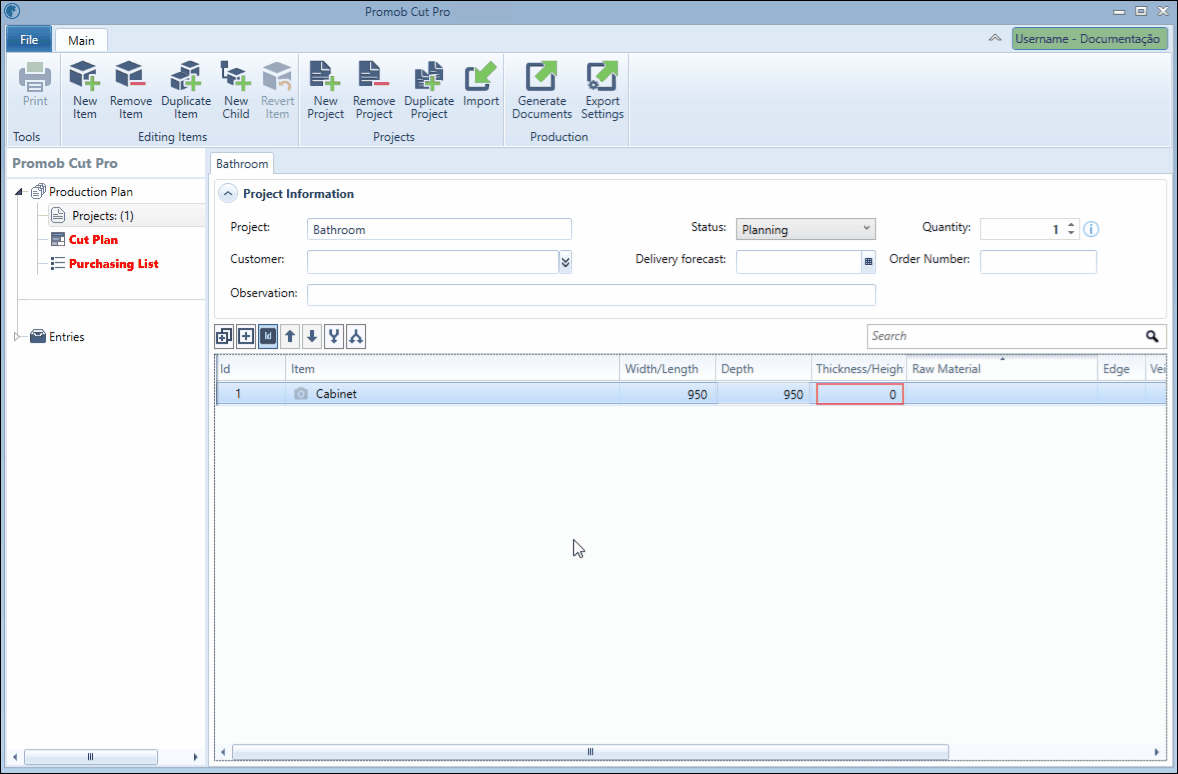The image size is (1178, 774).
Task: Toggle the Id column display button
Action: coord(268,337)
